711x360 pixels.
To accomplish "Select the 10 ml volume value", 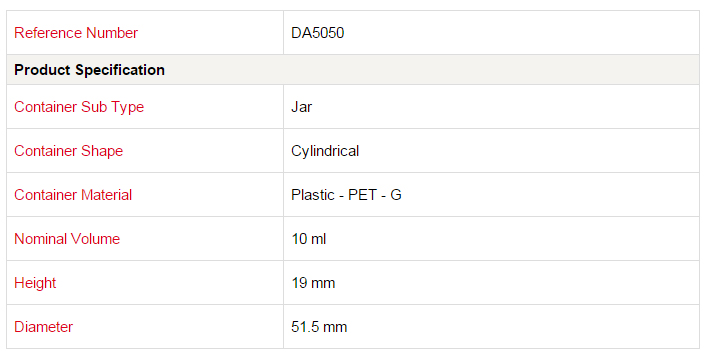I will point(309,239).
